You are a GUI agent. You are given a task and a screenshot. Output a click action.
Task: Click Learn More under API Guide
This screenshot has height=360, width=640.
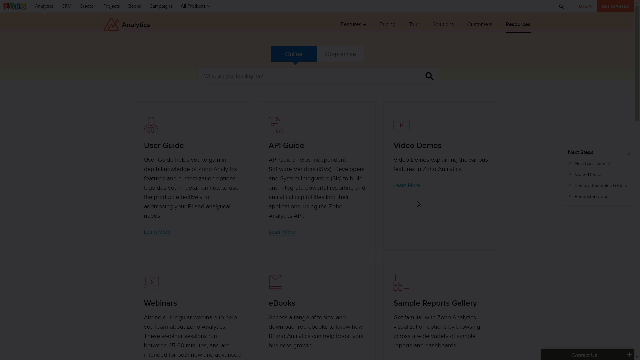[x=282, y=232]
